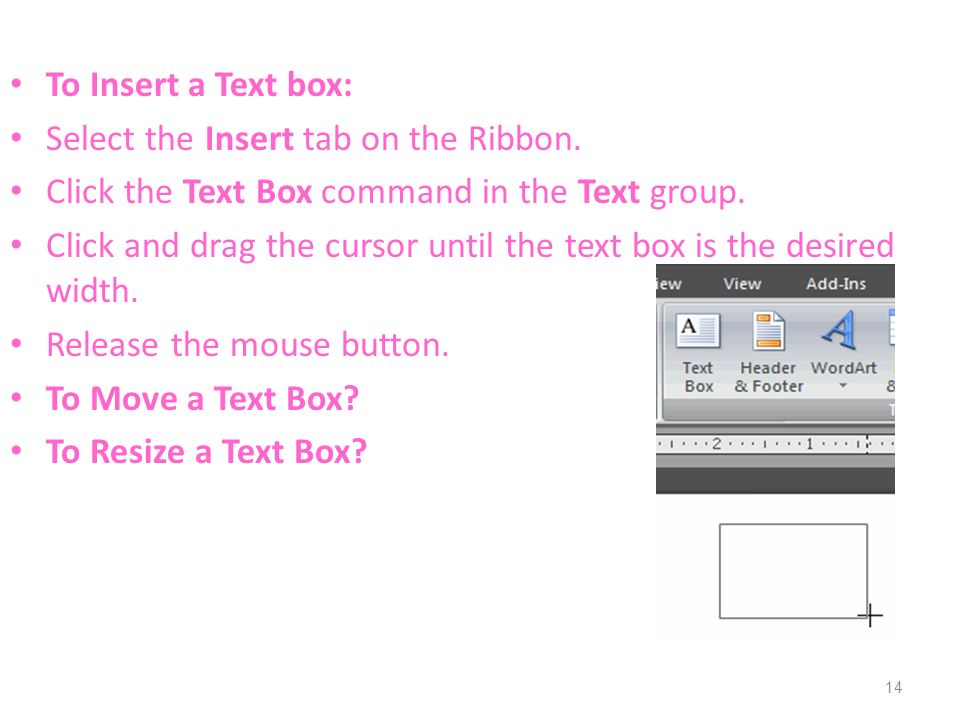Click the Text Box command icon

[x=698, y=331]
